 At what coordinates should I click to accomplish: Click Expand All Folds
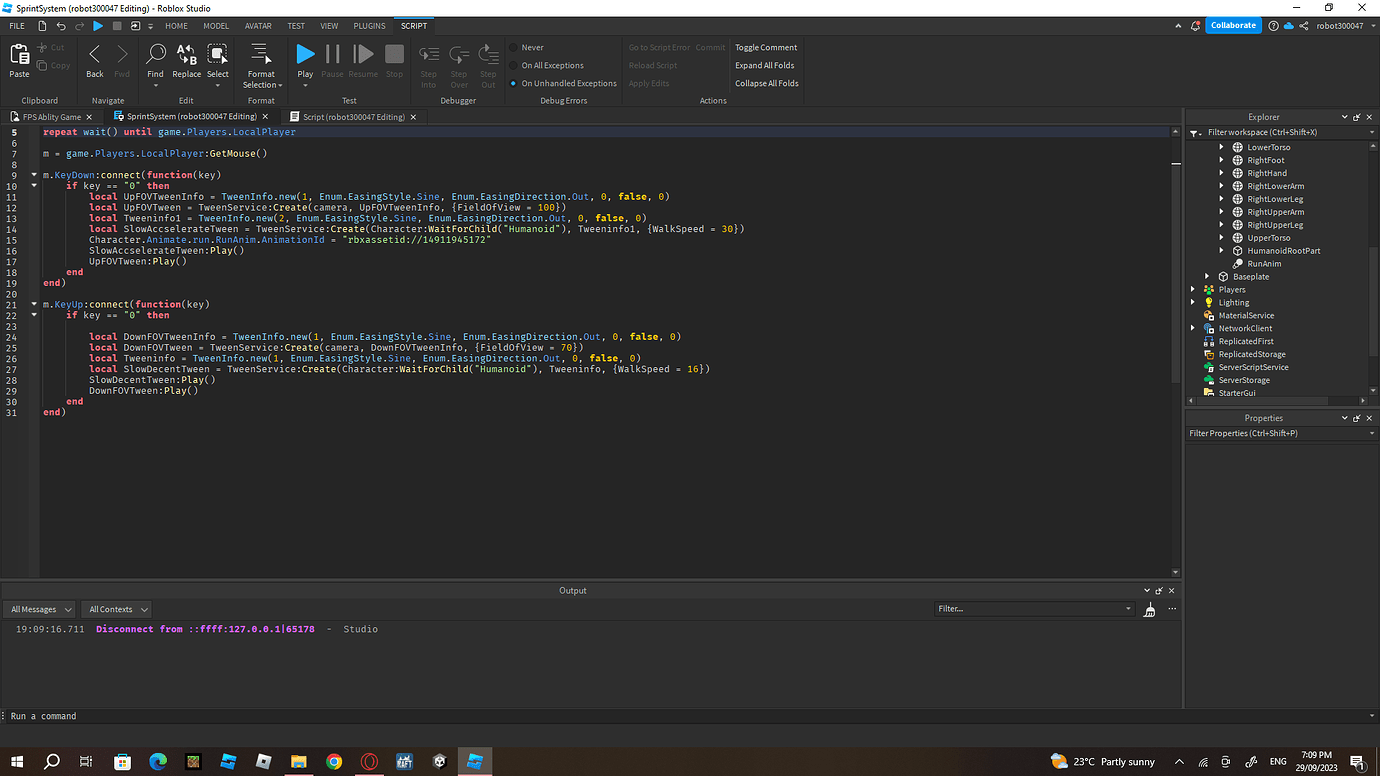click(765, 65)
